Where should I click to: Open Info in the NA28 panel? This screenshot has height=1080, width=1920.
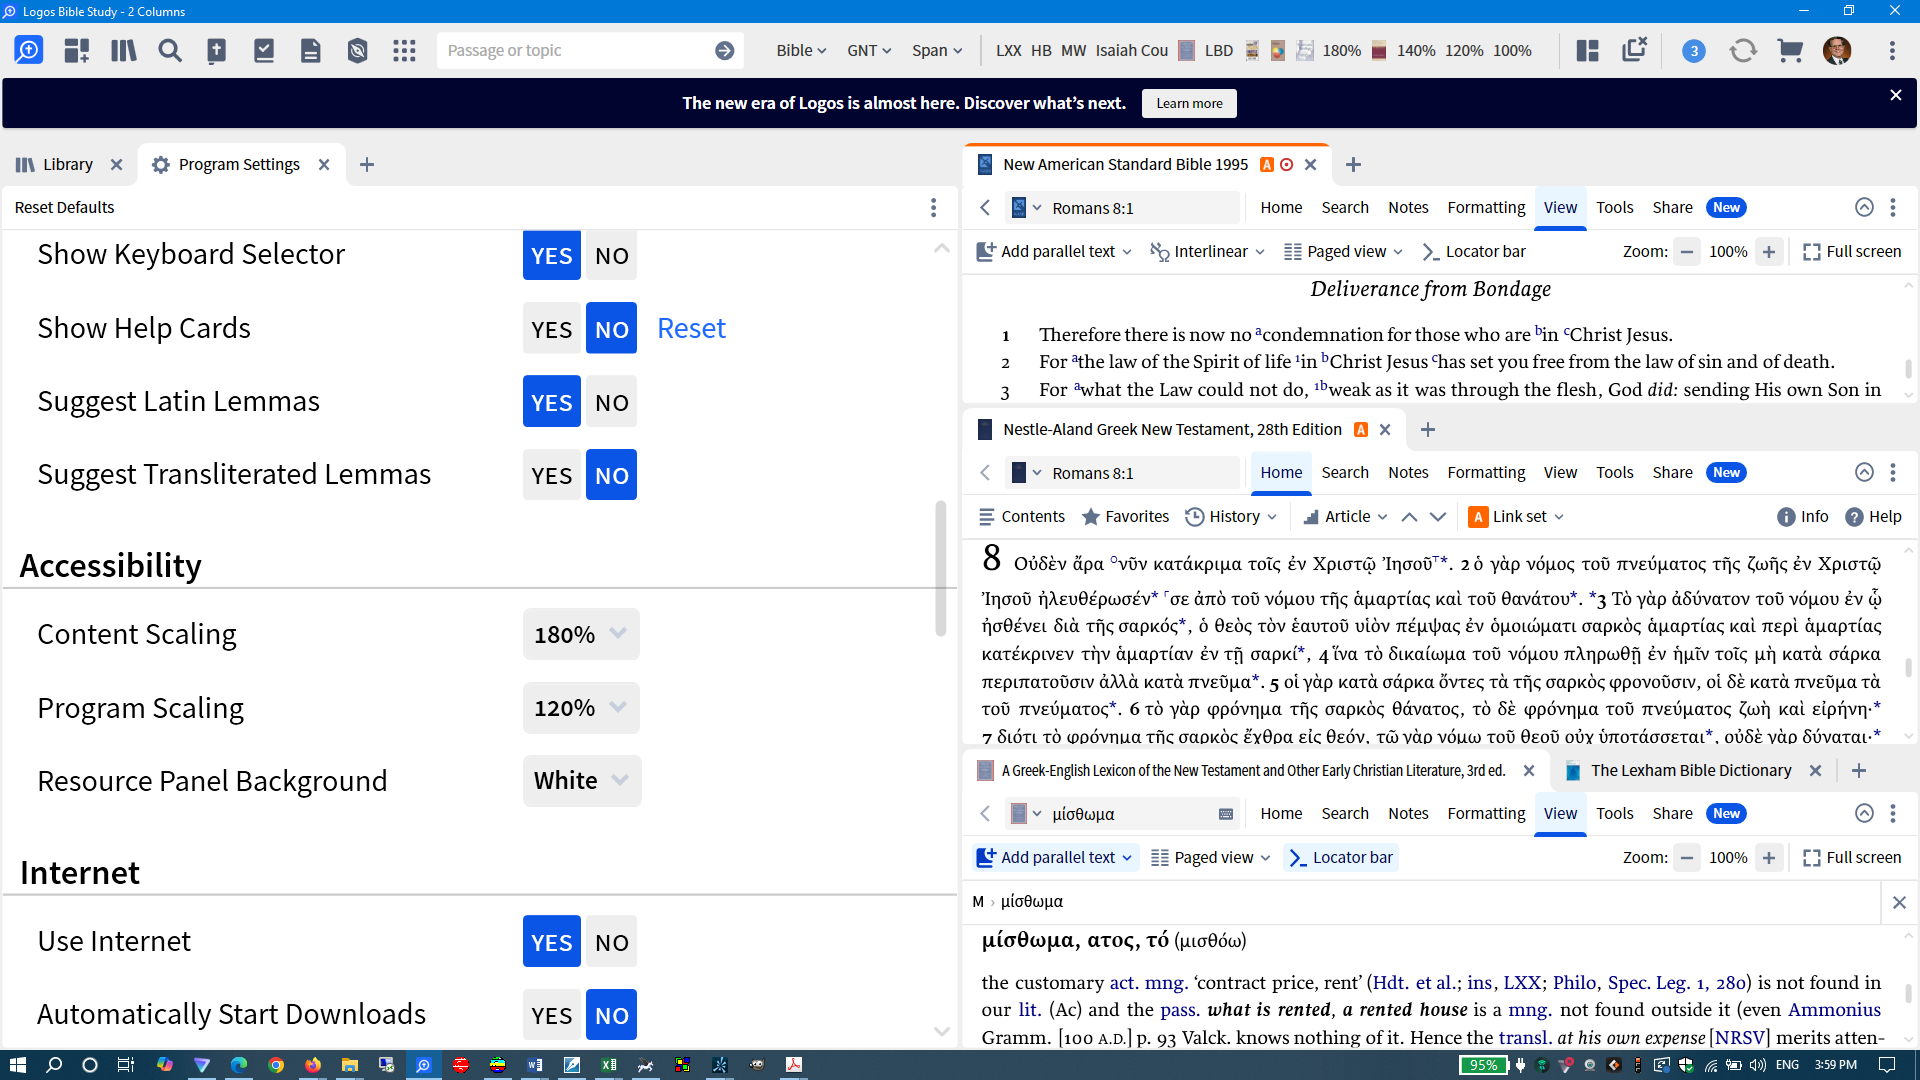[x=1802, y=517]
